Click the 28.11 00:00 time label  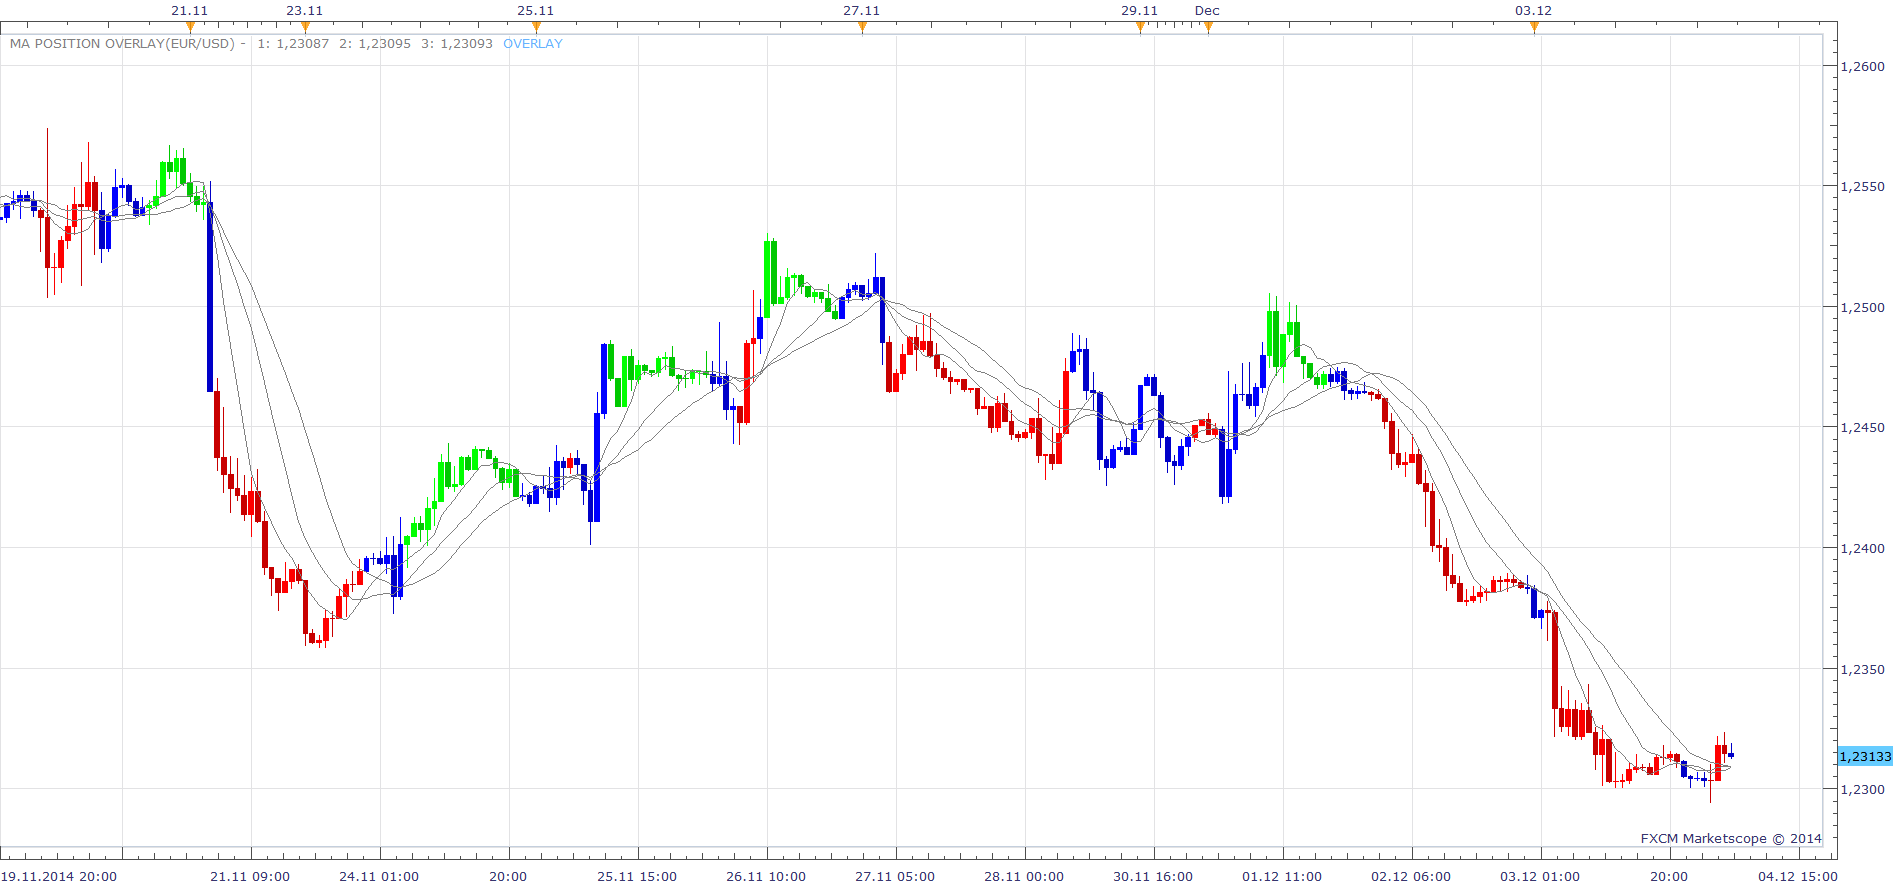point(1024,877)
